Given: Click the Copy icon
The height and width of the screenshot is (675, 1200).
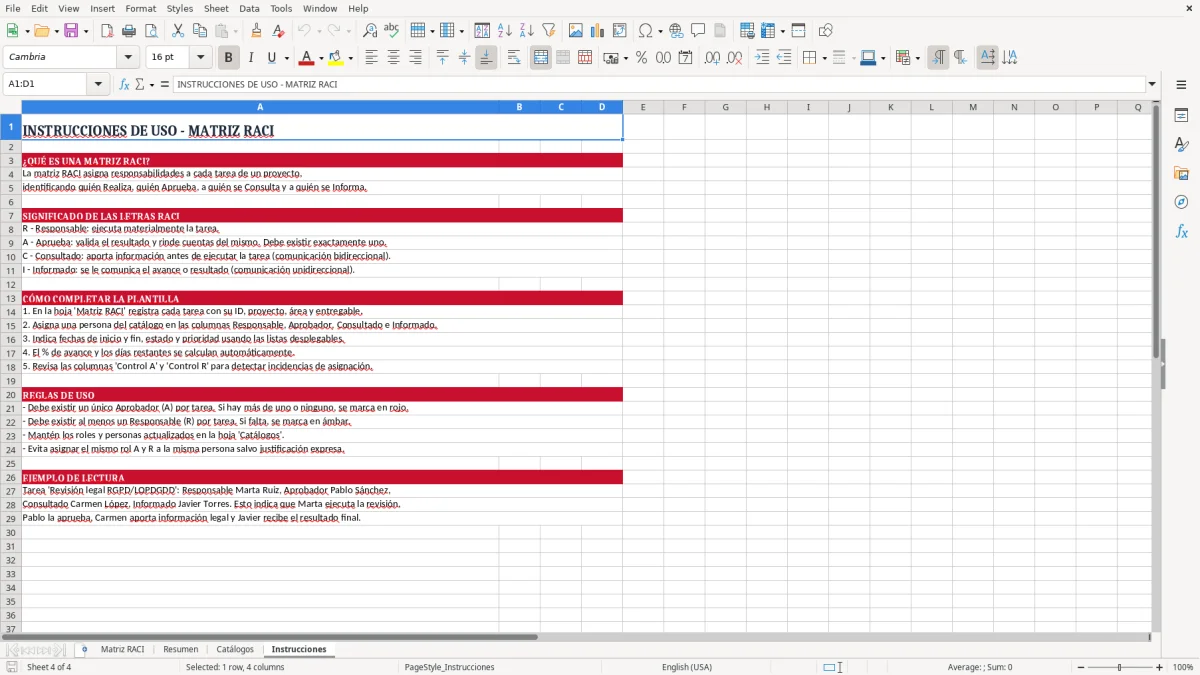Looking at the screenshot, I should pyautogui.click(x=199, y=31).
